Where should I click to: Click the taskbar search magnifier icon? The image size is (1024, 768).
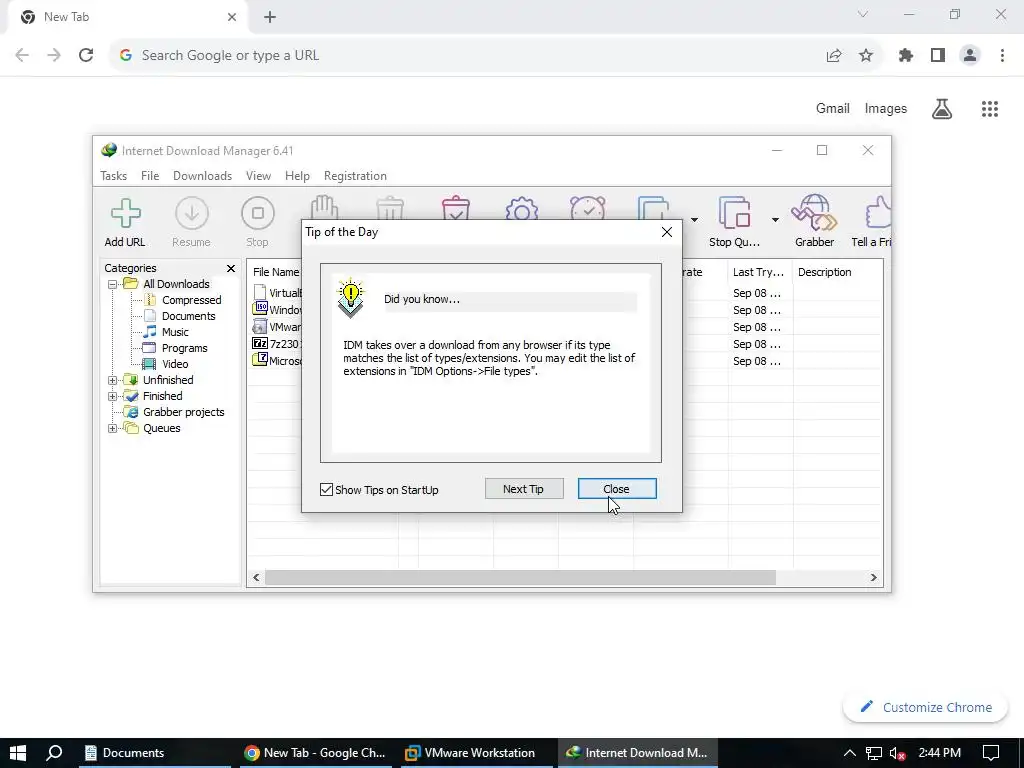pyautogui.click(x=54, y=753)
